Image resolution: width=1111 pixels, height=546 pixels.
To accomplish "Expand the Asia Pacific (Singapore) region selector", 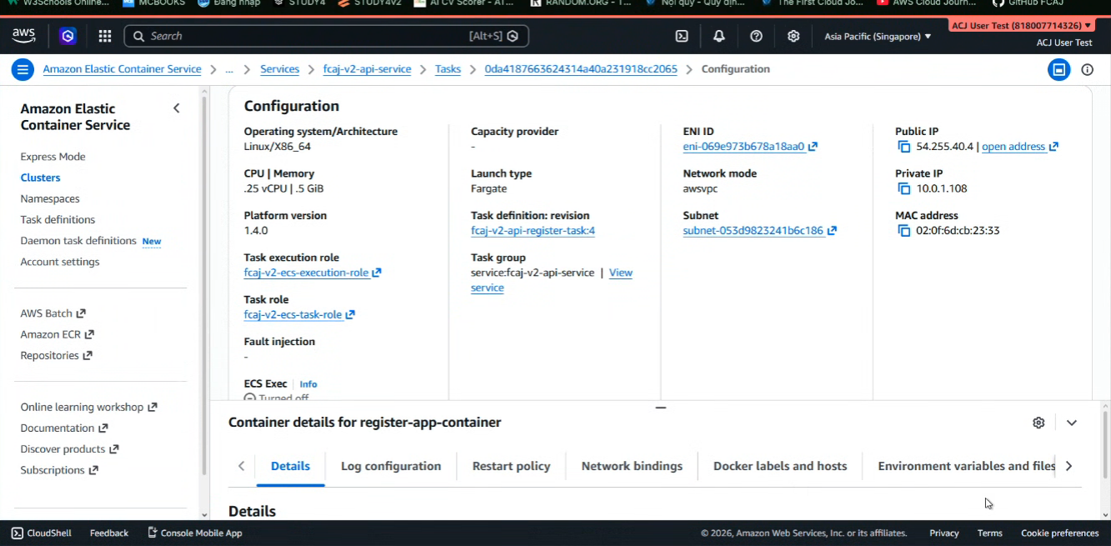I will pos(877,36).
